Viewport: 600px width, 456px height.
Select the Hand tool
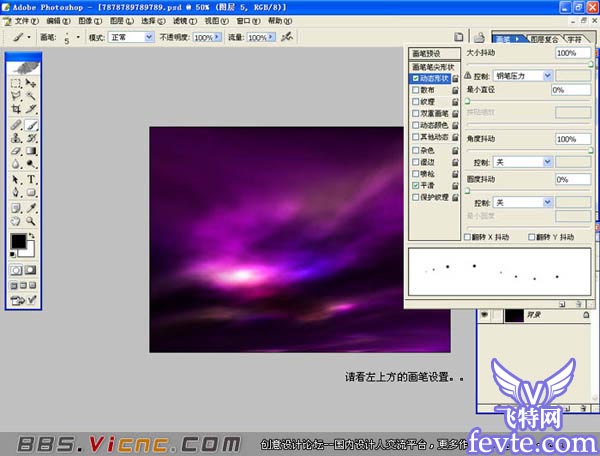point(16,220)
